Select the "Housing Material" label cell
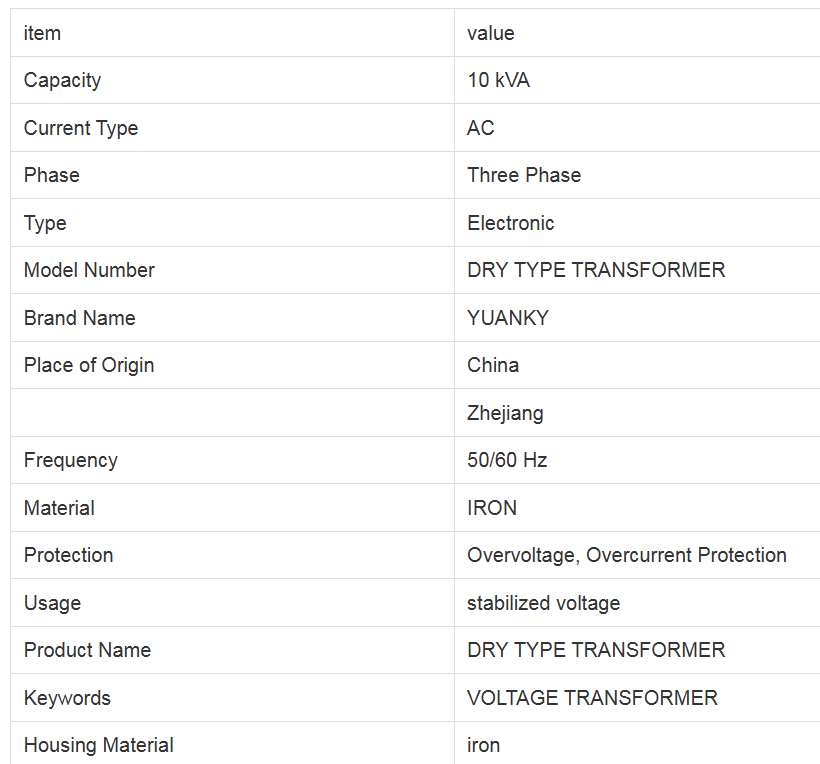 tap(98, 745)
